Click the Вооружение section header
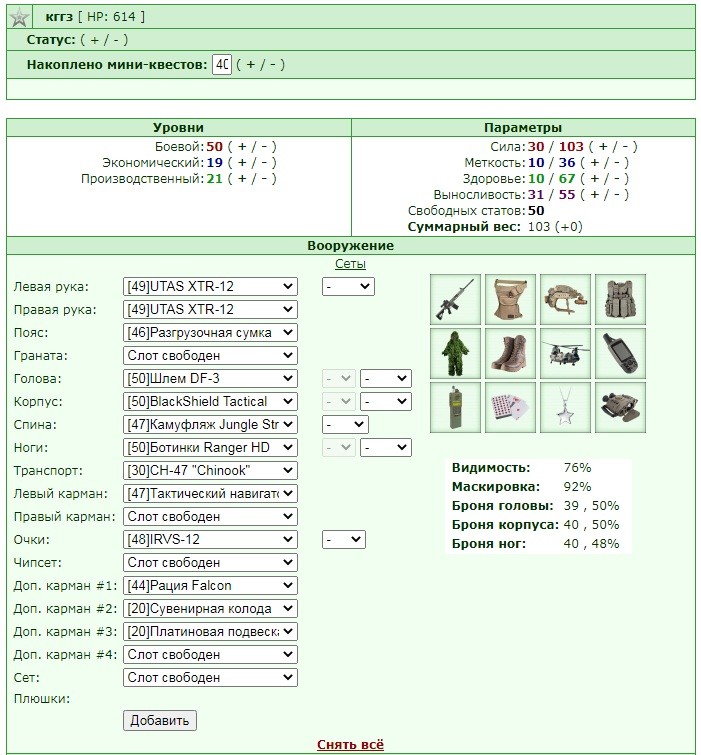 click(350, 246)
